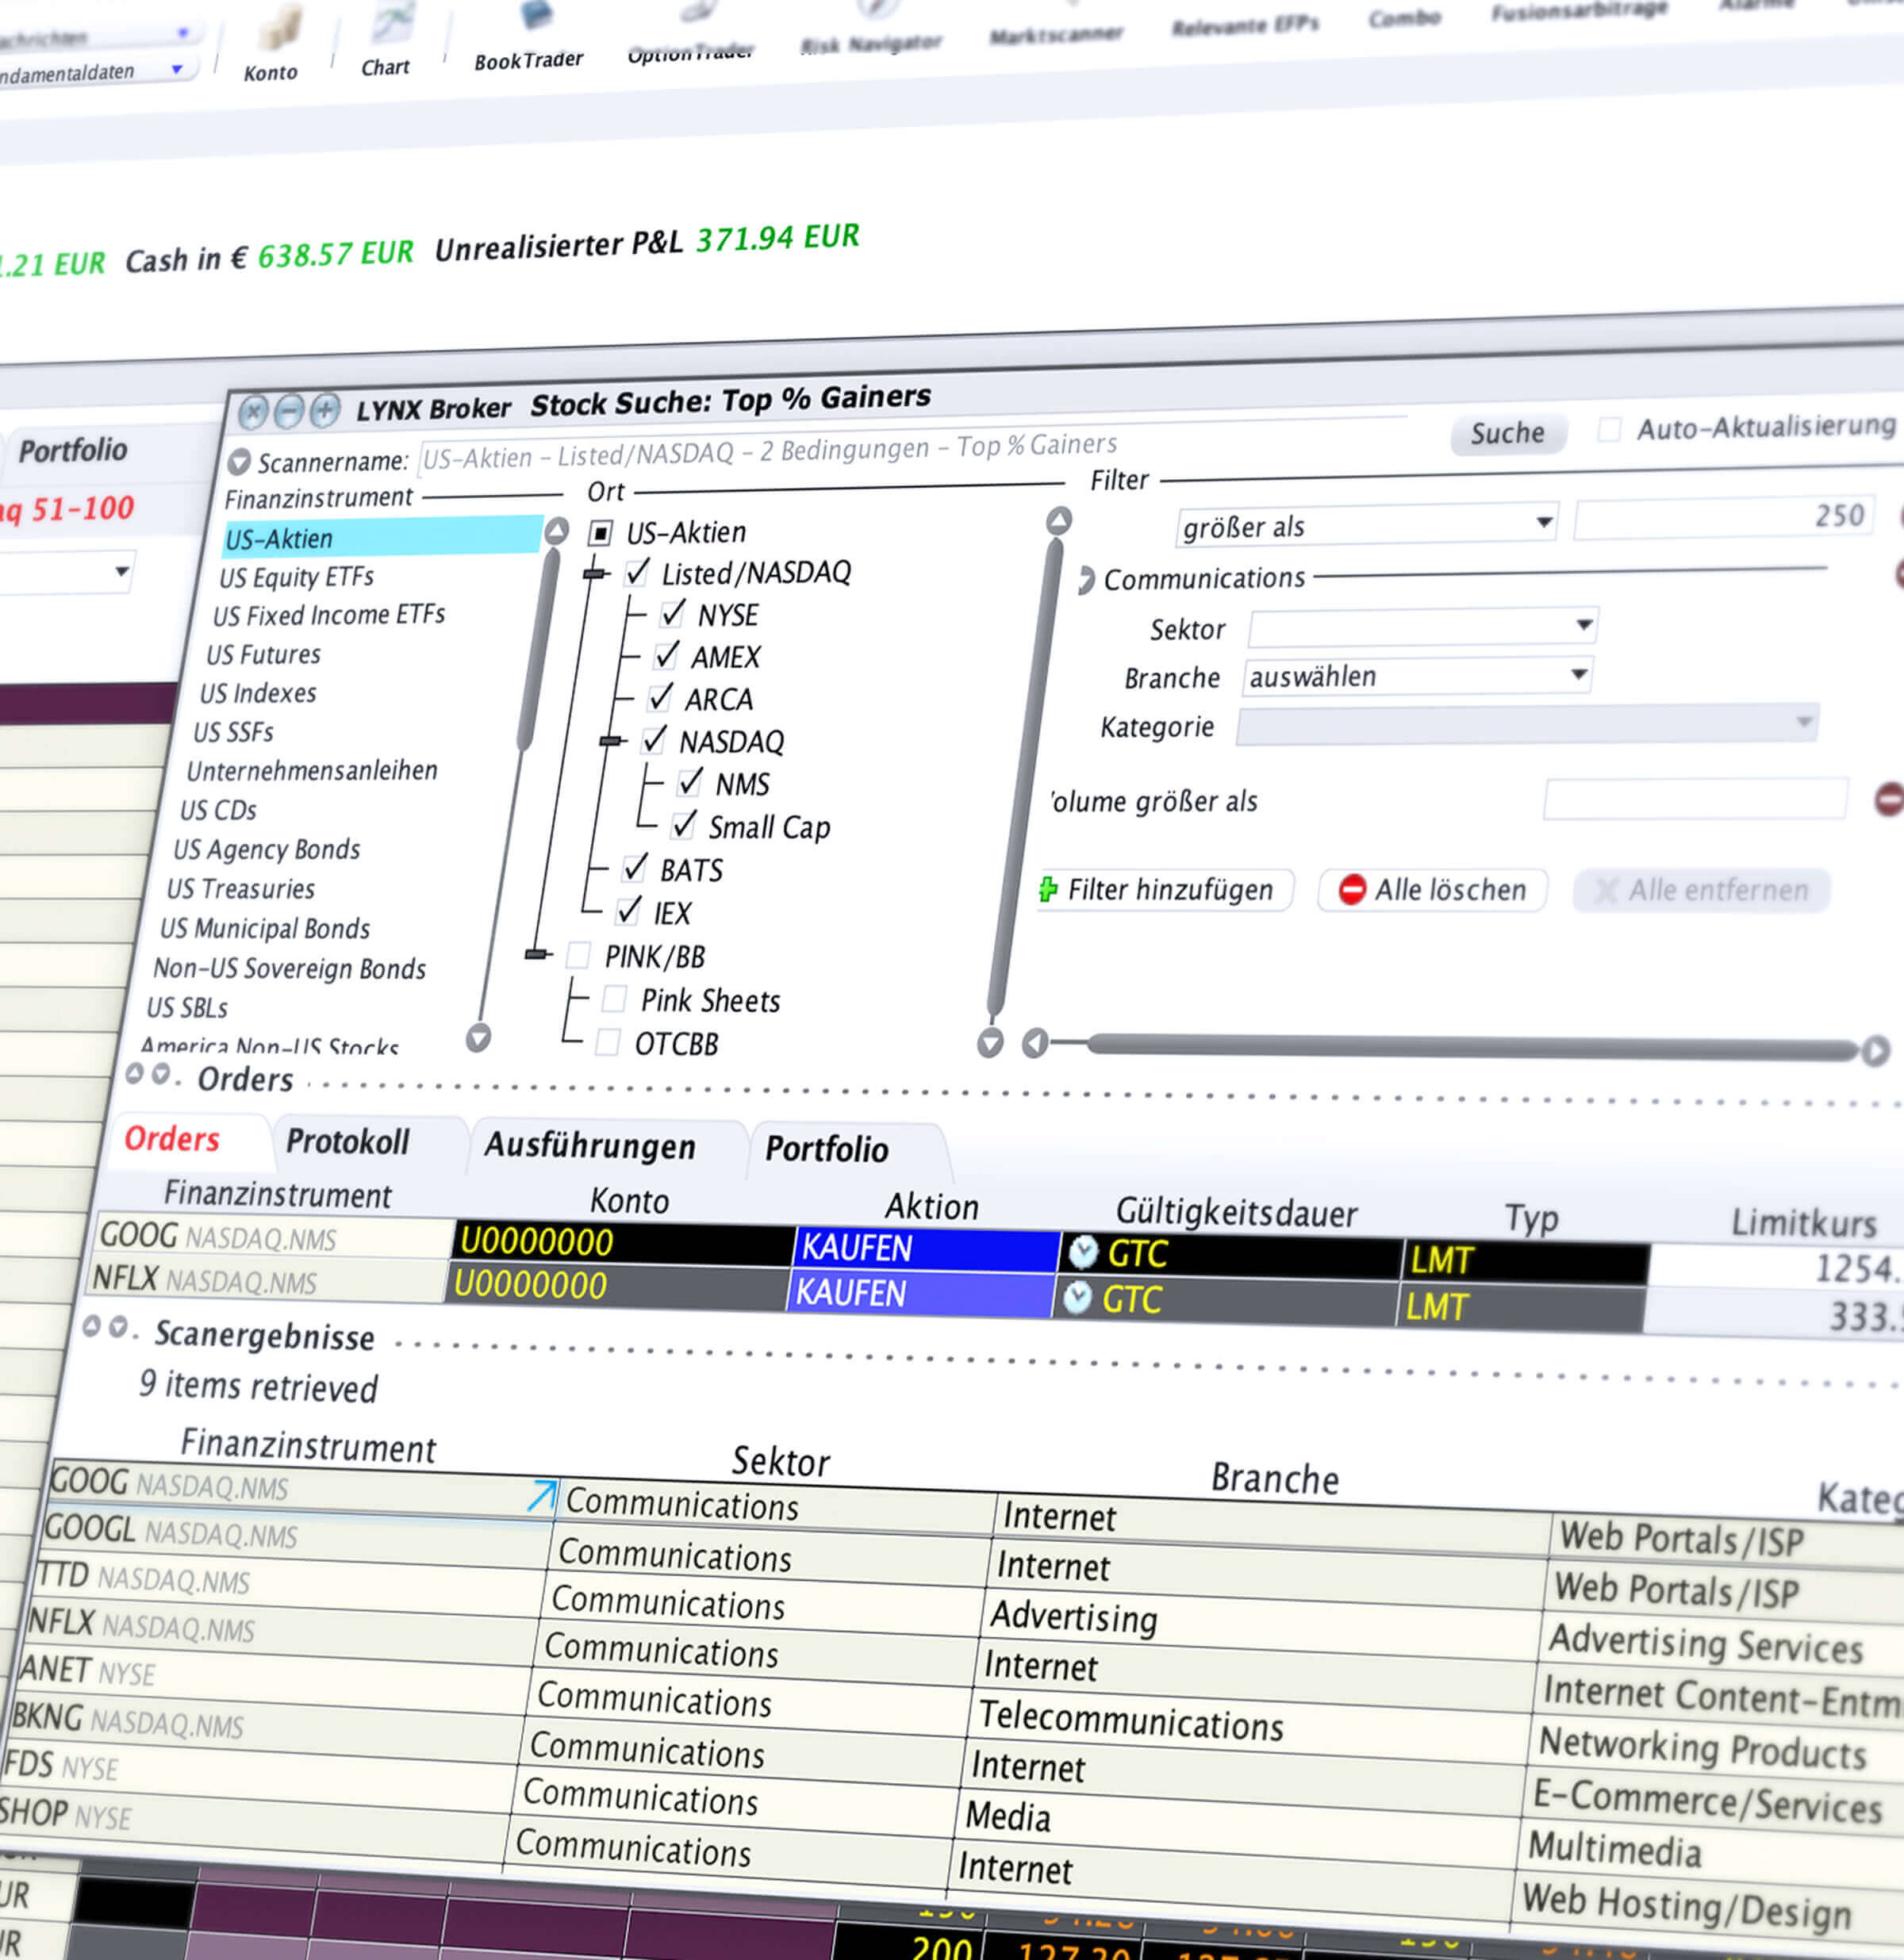
Task: Select US Equity ETFs in instrument list
Action: pyautogui.click(x=297, y=577)
